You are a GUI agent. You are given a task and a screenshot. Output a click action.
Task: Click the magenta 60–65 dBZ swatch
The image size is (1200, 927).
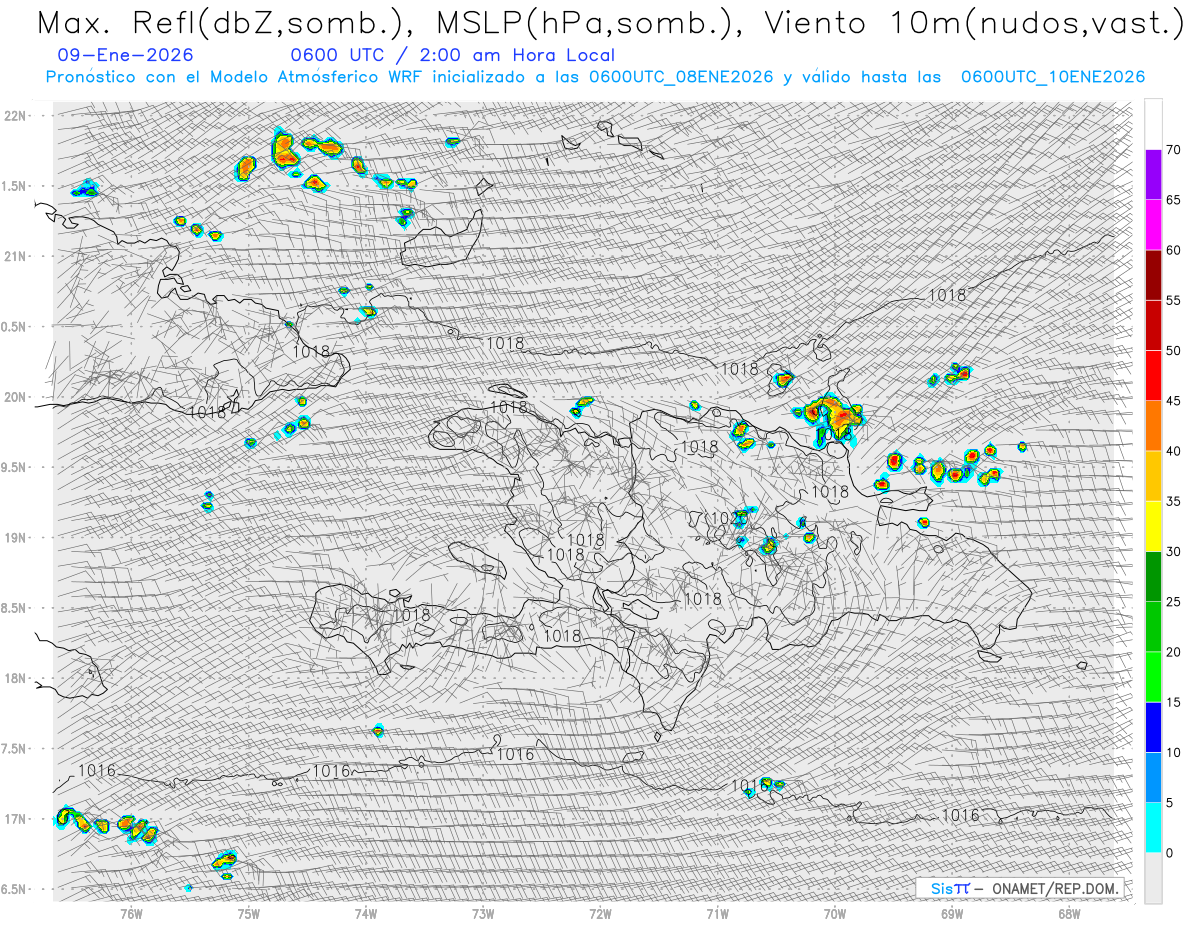pos(1153,225)
